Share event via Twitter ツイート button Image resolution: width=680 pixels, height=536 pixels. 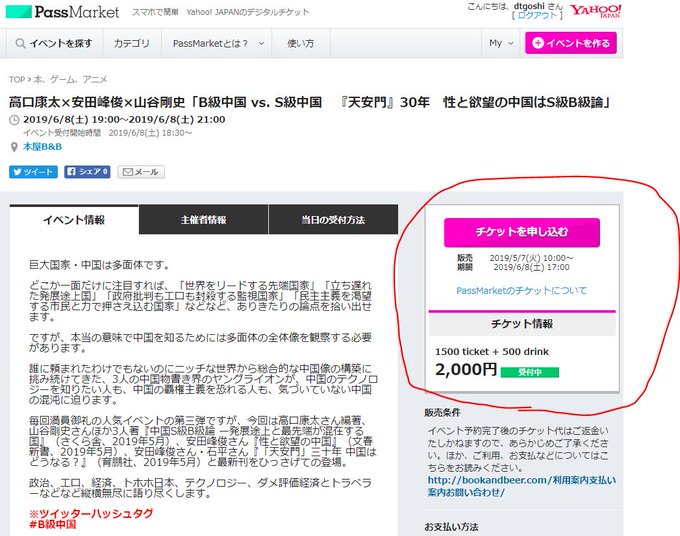point(33,172)
